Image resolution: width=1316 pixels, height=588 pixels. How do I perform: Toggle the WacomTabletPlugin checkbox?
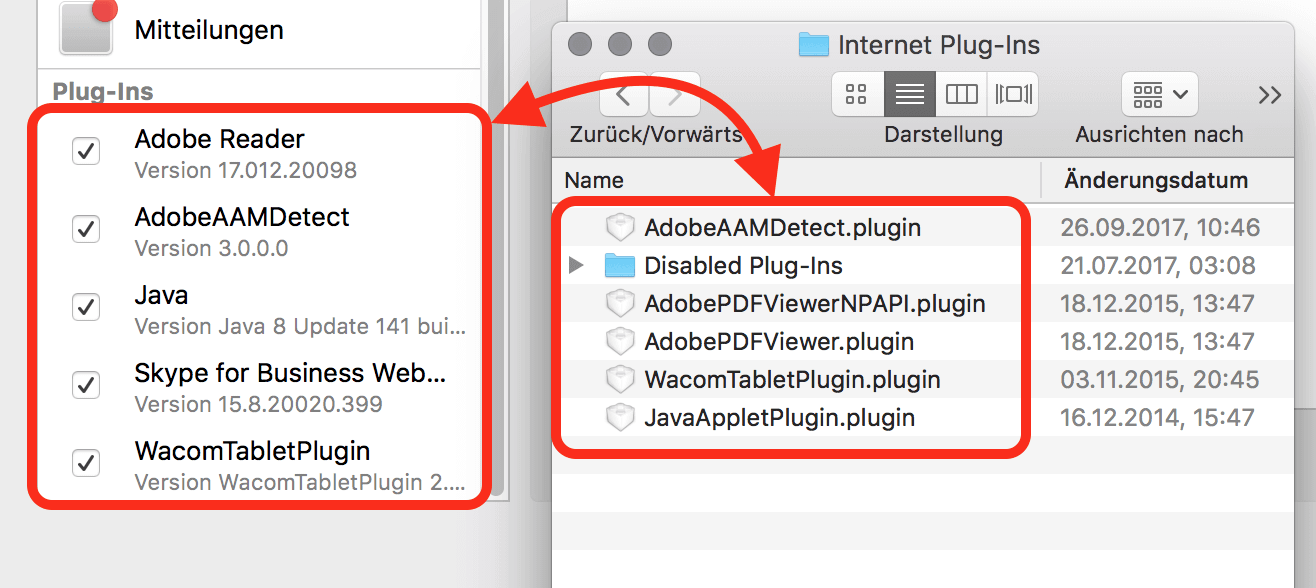87,463
